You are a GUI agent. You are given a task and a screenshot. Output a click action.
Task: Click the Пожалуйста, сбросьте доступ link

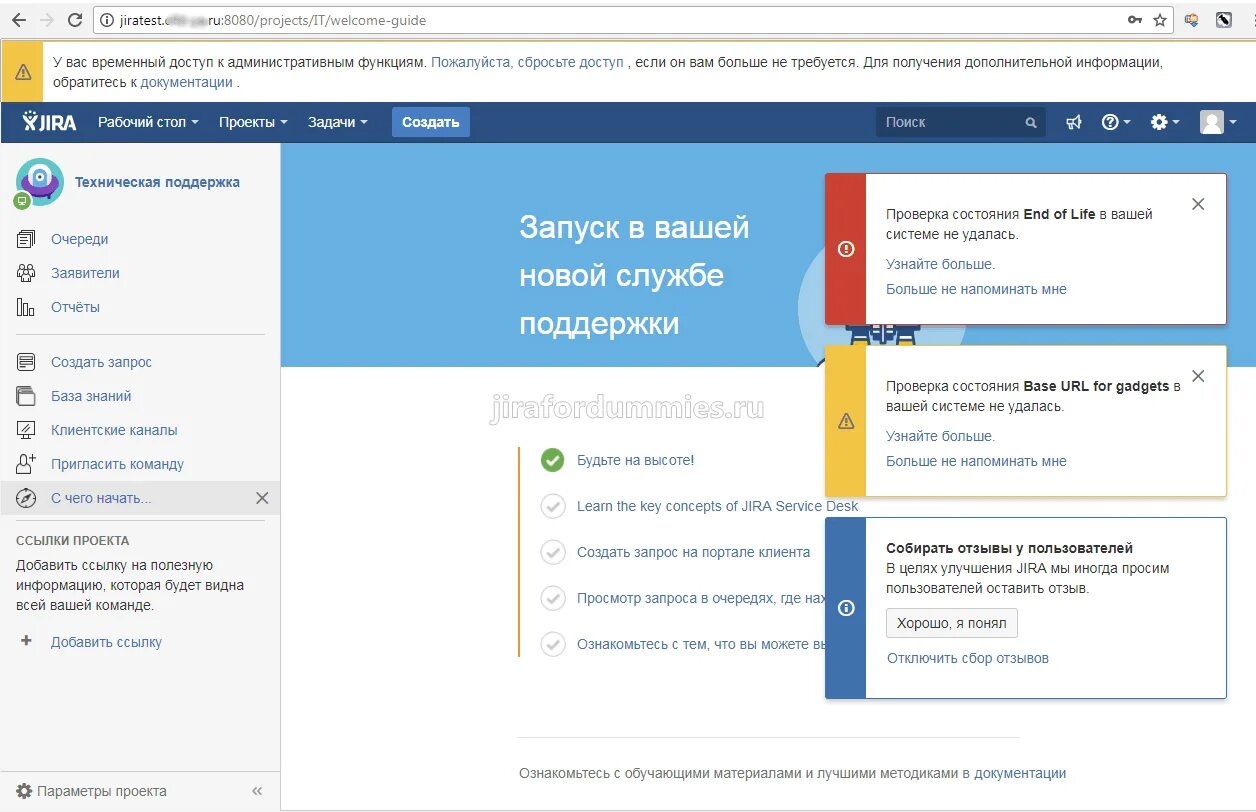click(527, 62)
